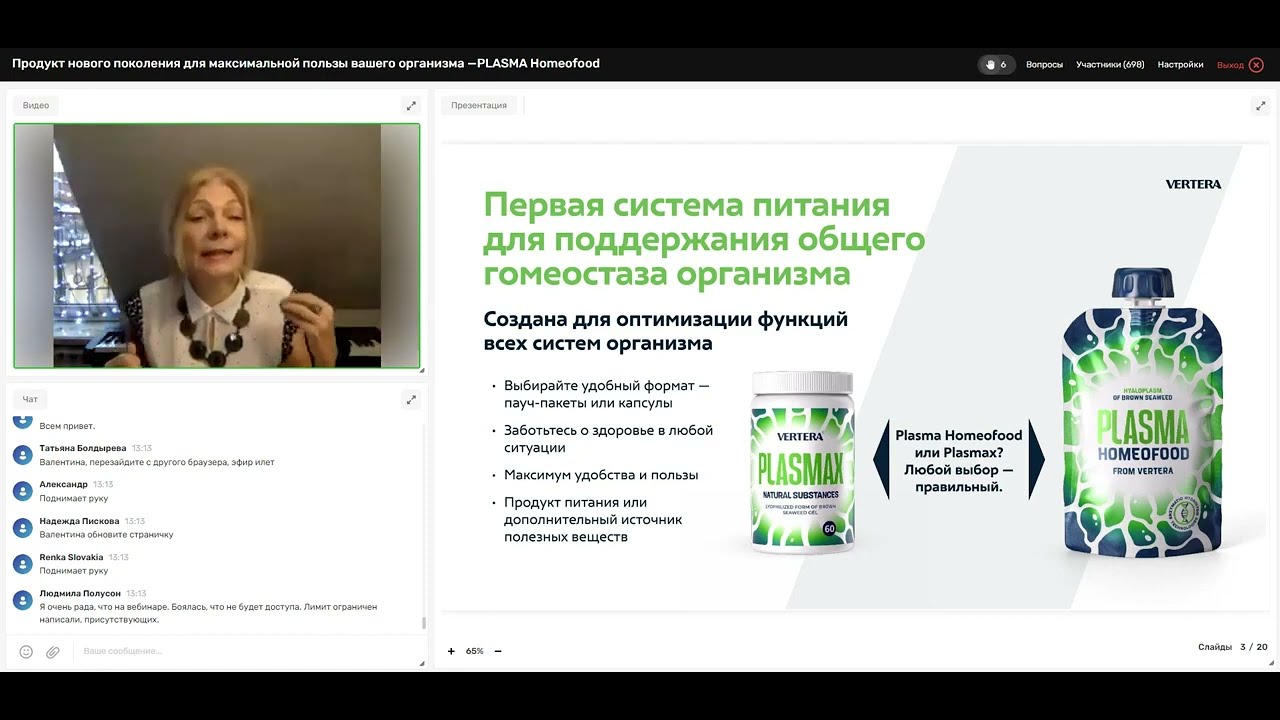The image size is (1280, 720).
Task: Zoom out presentation with minus button
Action: coord(498,651)
